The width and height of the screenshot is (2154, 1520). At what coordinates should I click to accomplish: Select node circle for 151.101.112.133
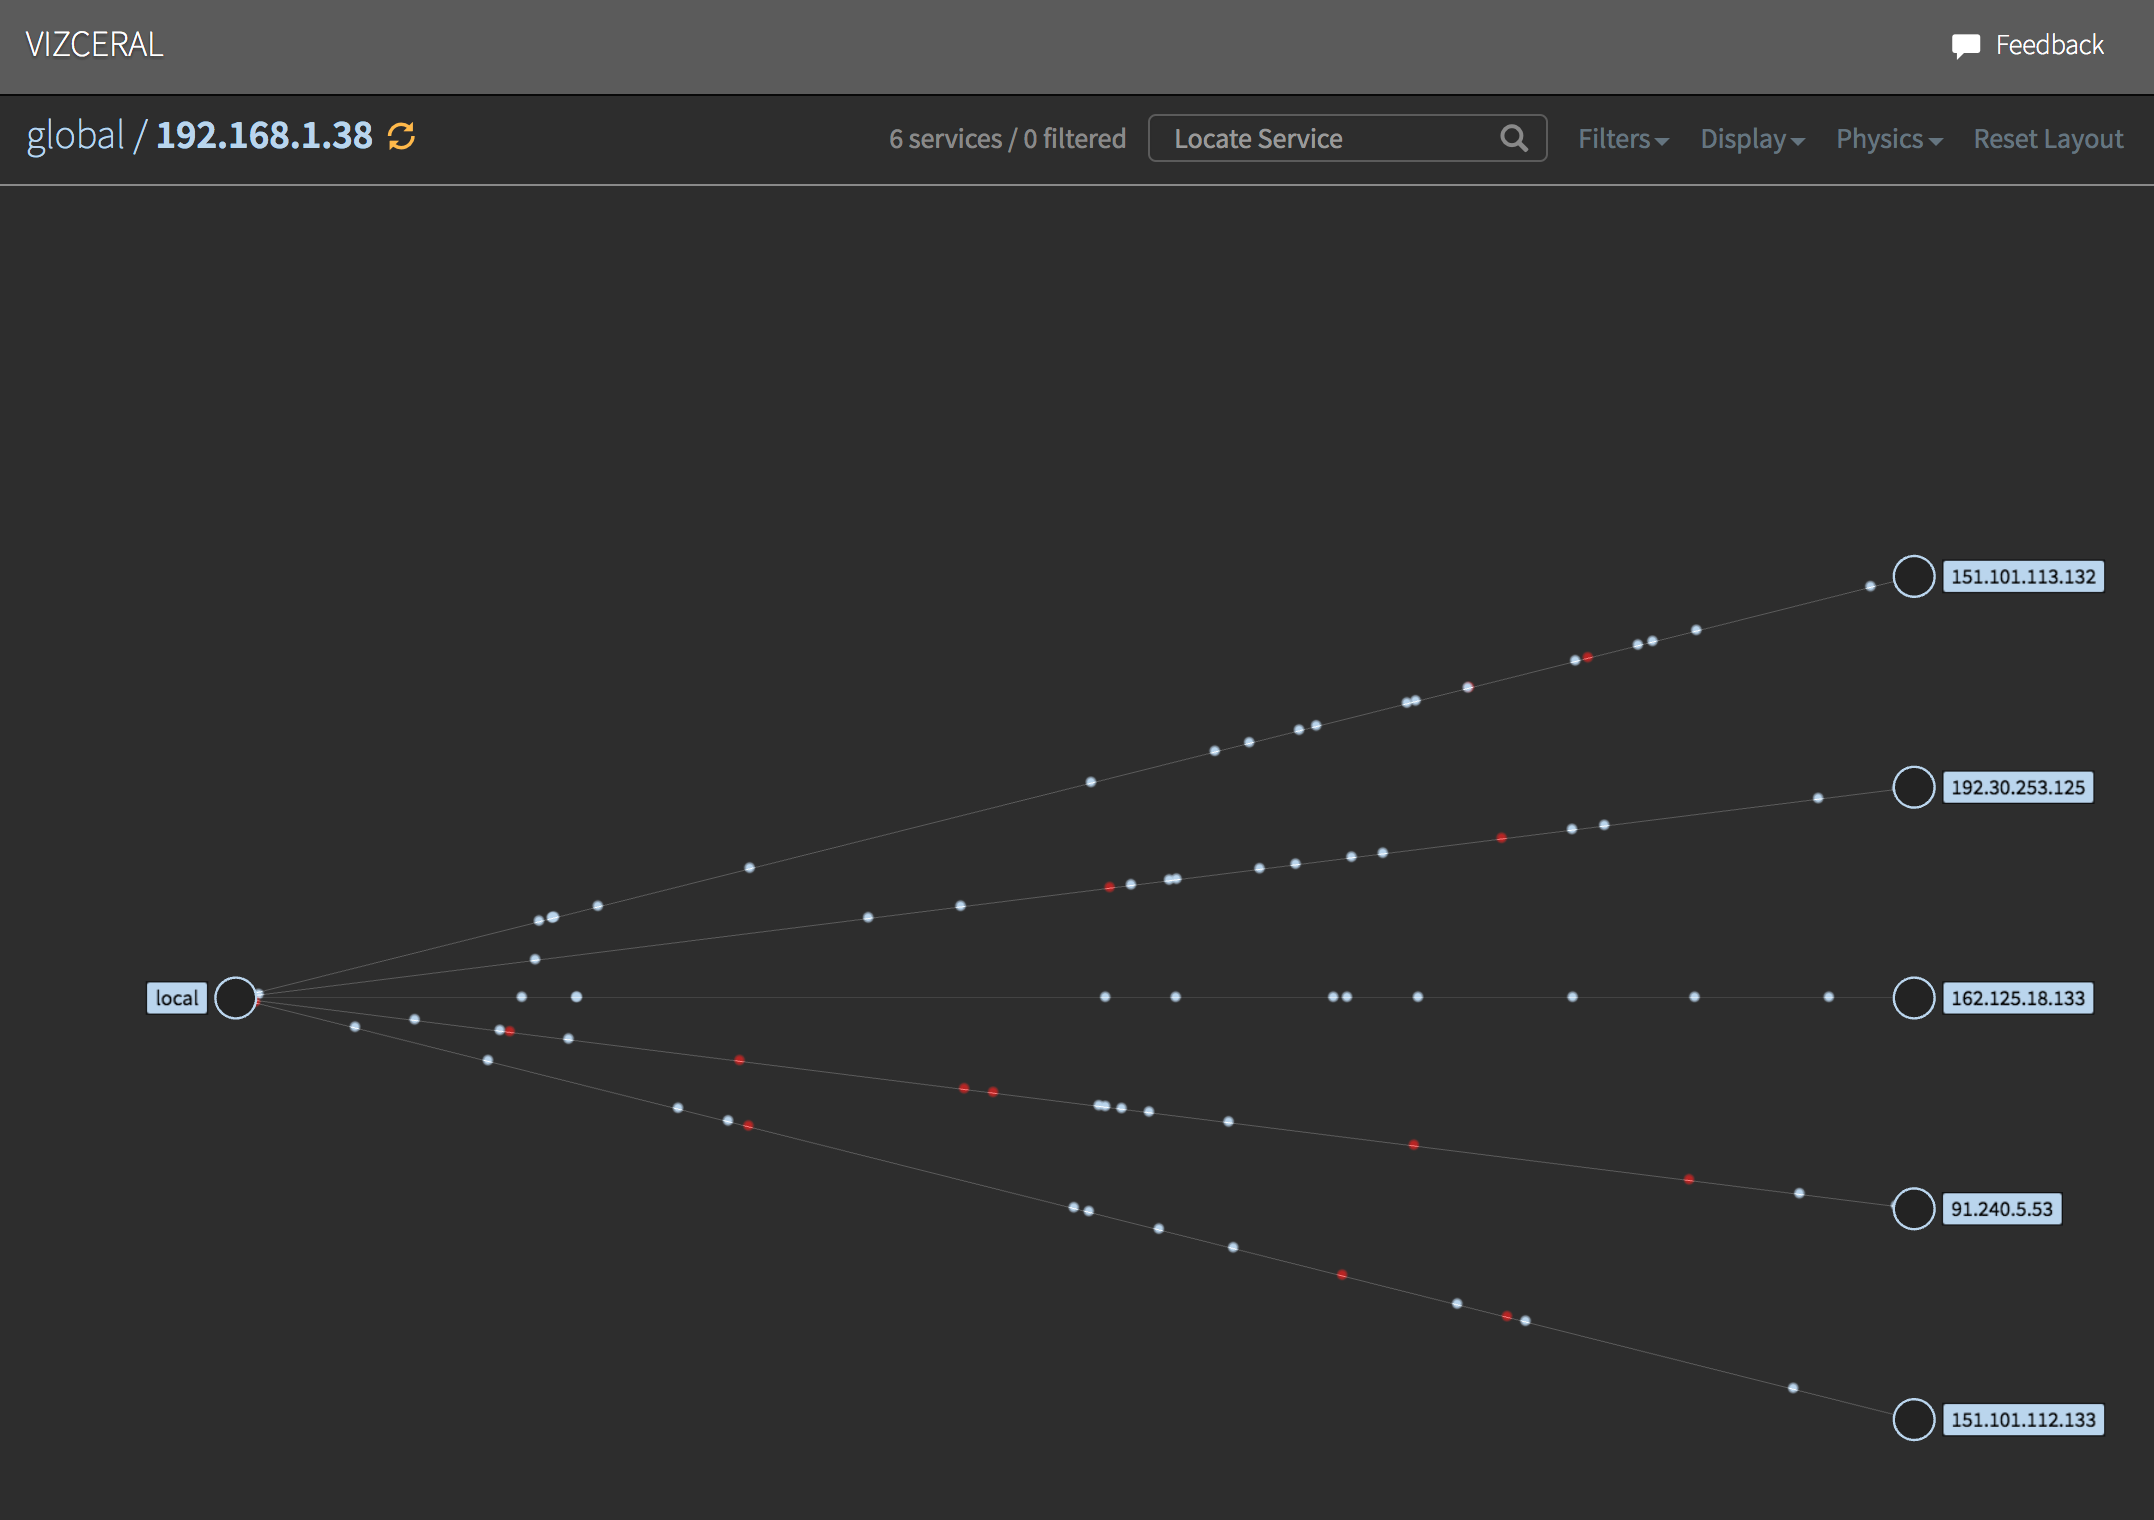[1913, 1420]
